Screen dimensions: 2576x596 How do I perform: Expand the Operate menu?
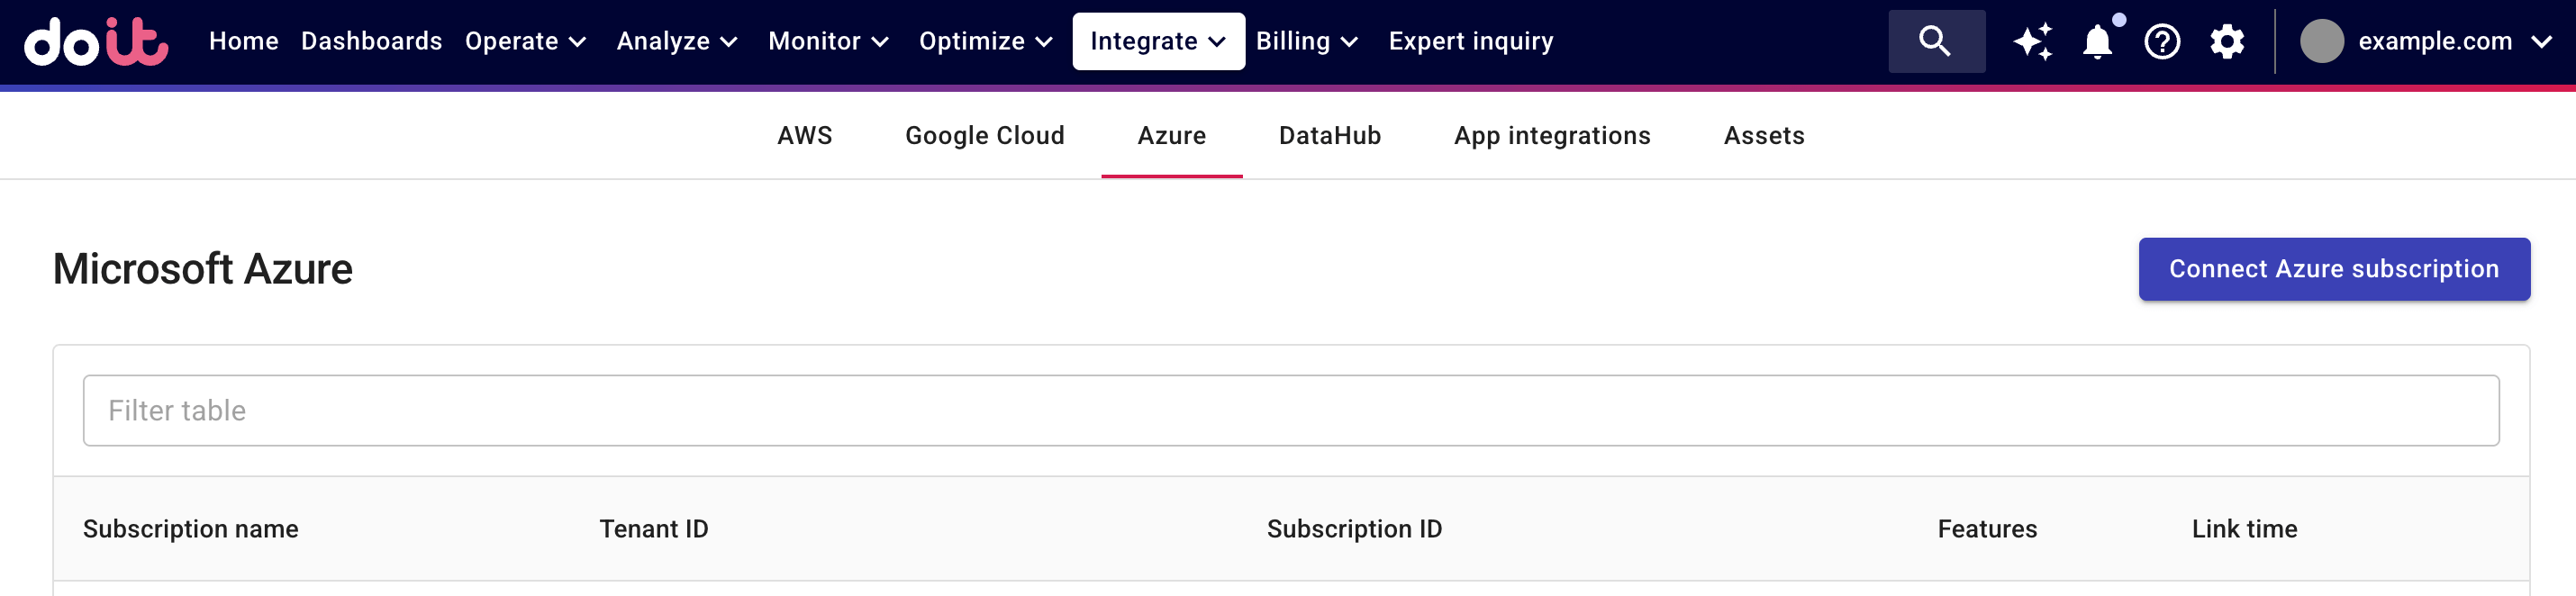click(525, 41)
